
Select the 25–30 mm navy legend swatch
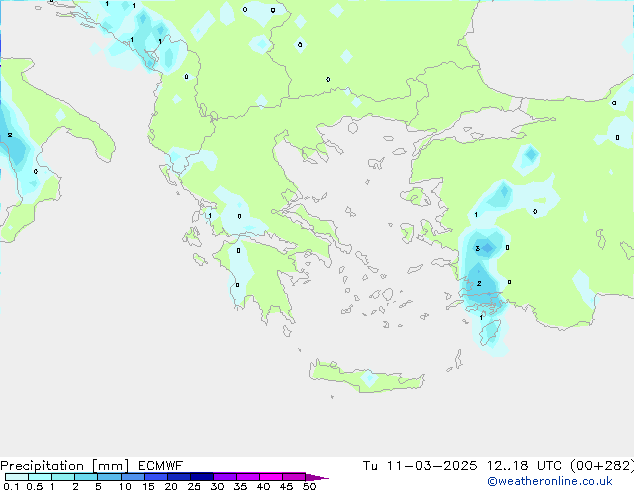(202, 477)
